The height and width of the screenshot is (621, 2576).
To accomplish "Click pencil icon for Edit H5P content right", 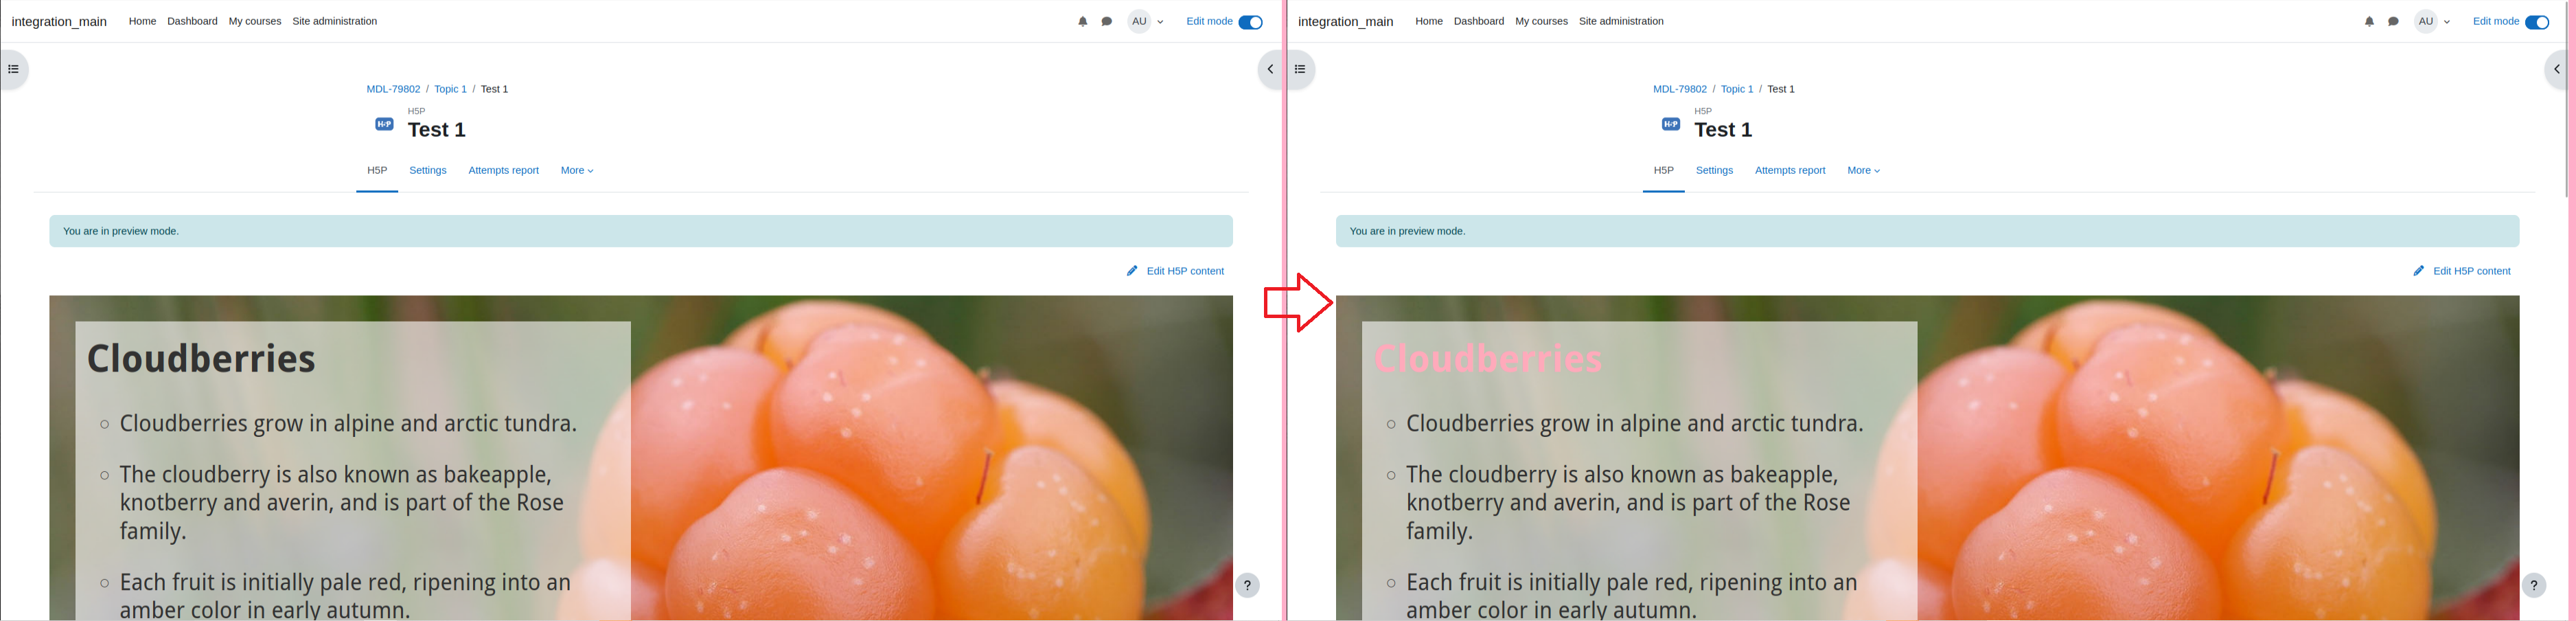I will tap(2418, 271).
